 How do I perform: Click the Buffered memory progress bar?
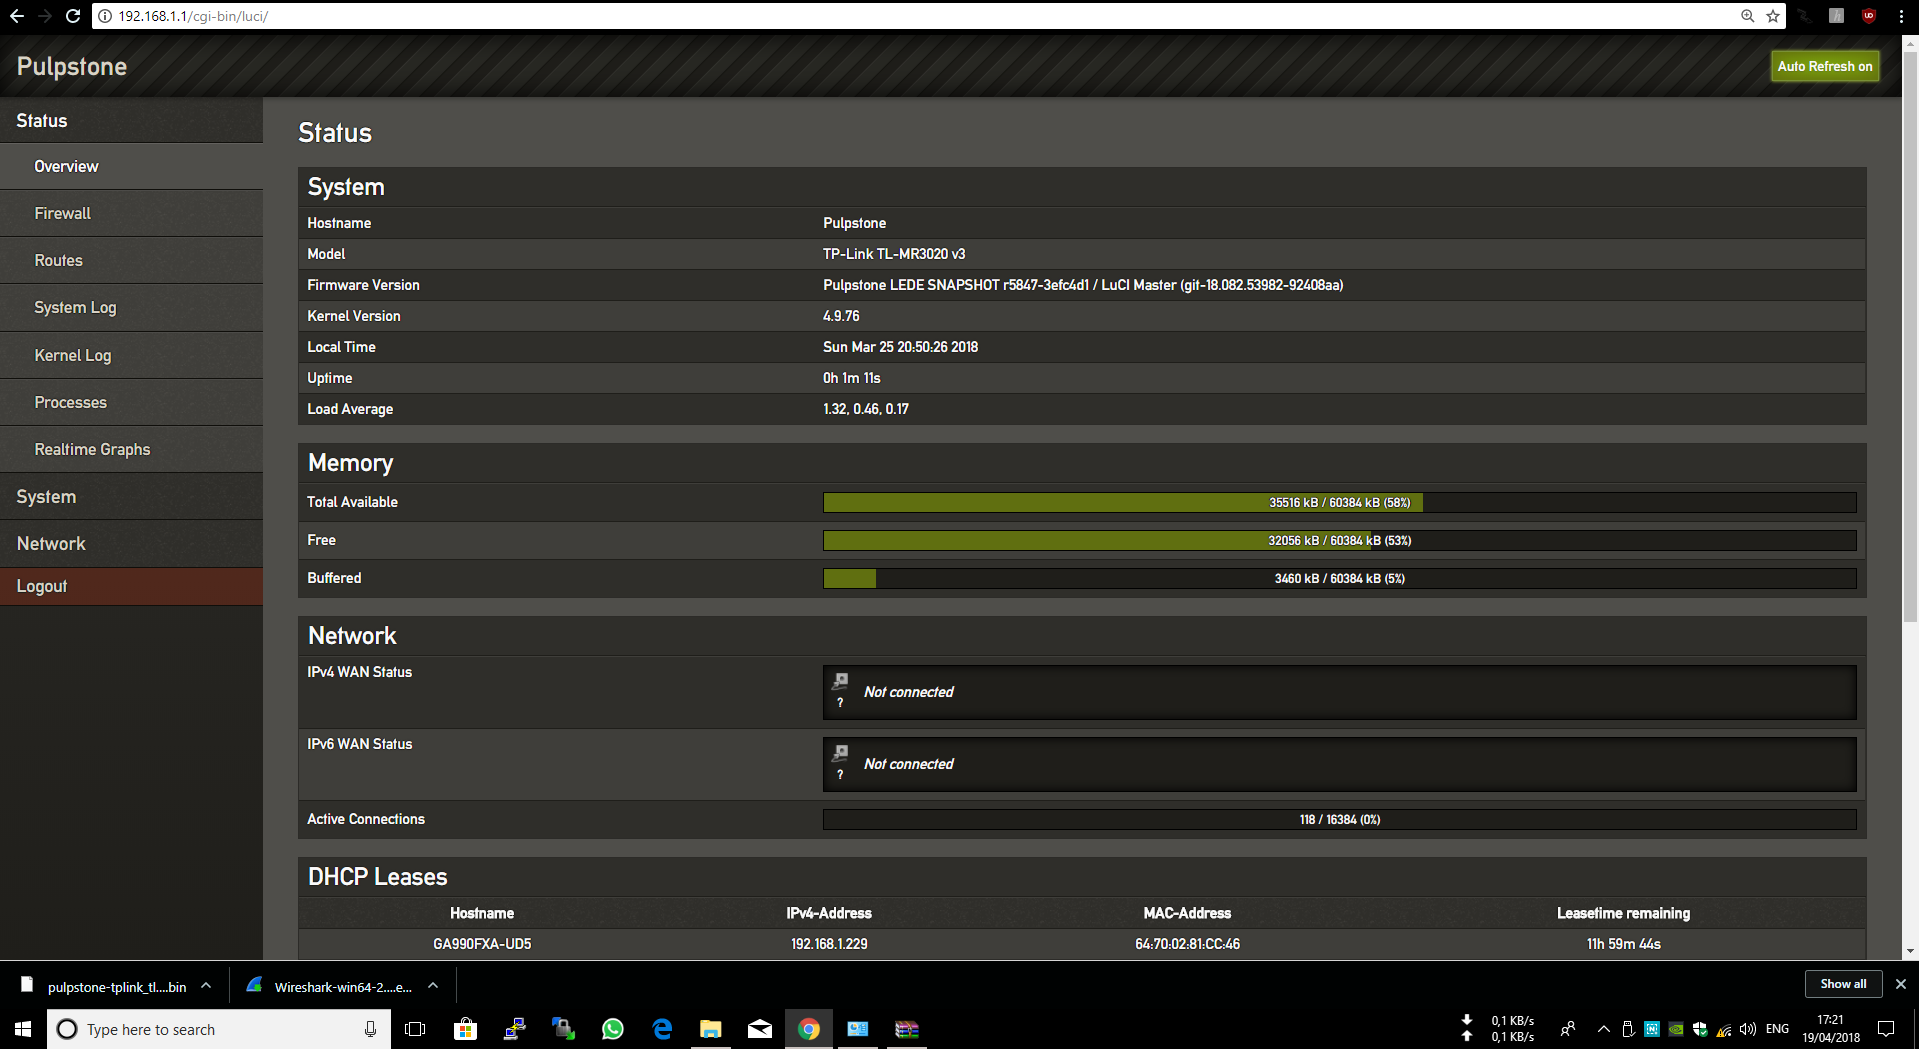(1339, 578)
